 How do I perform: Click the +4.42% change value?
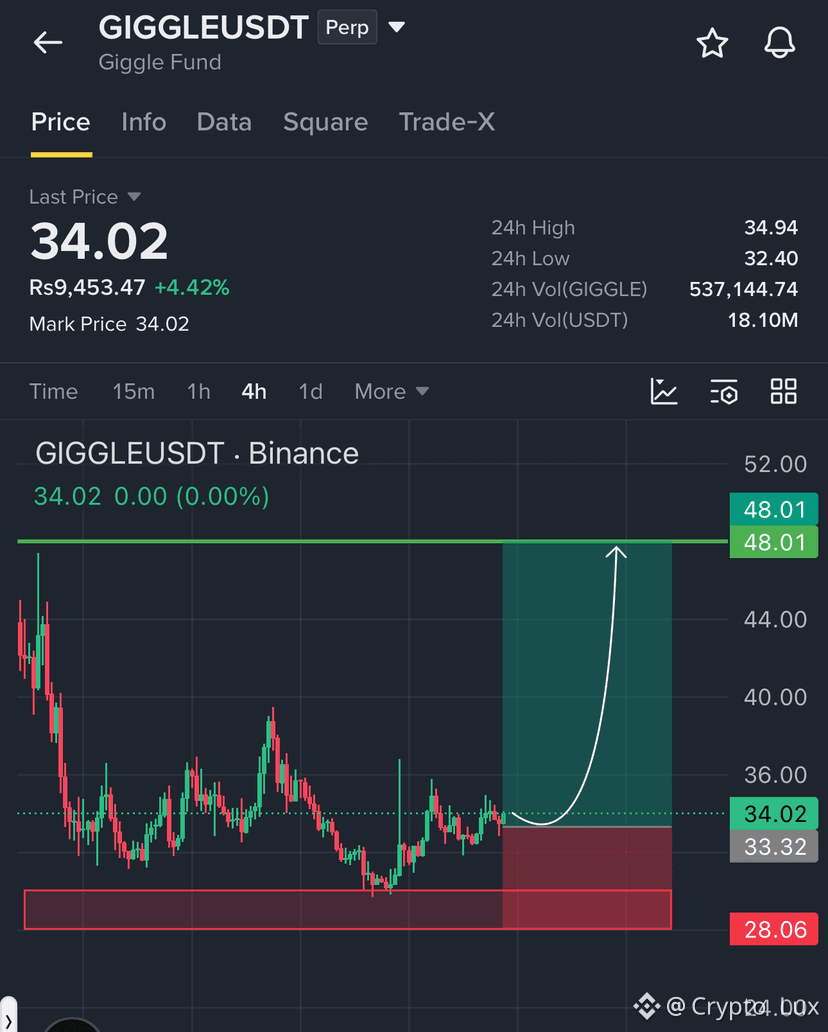click(x=192, y=288)
